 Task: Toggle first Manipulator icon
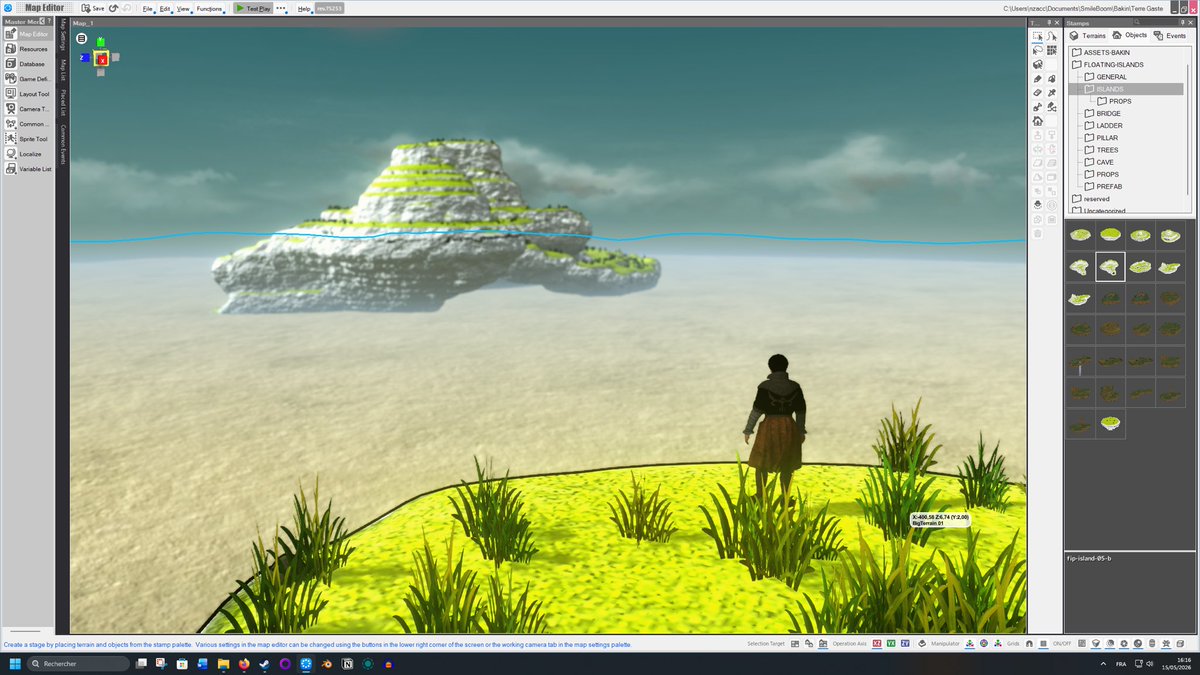969,644
